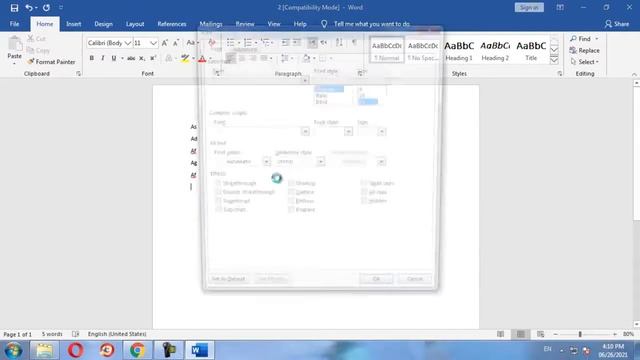This screenshot has height=360, width=640.
Task: Click Cancel in the Font dialog
Action: point(415,279)
